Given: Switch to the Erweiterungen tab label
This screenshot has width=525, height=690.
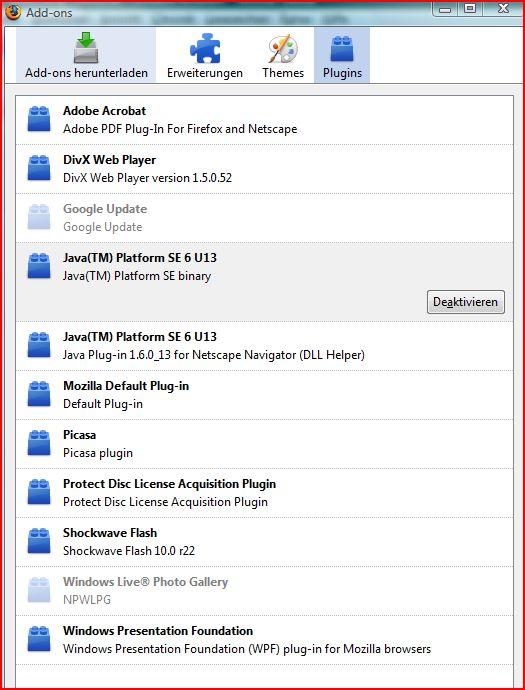Looking at the screenshot, I should (x=205, y=73).
